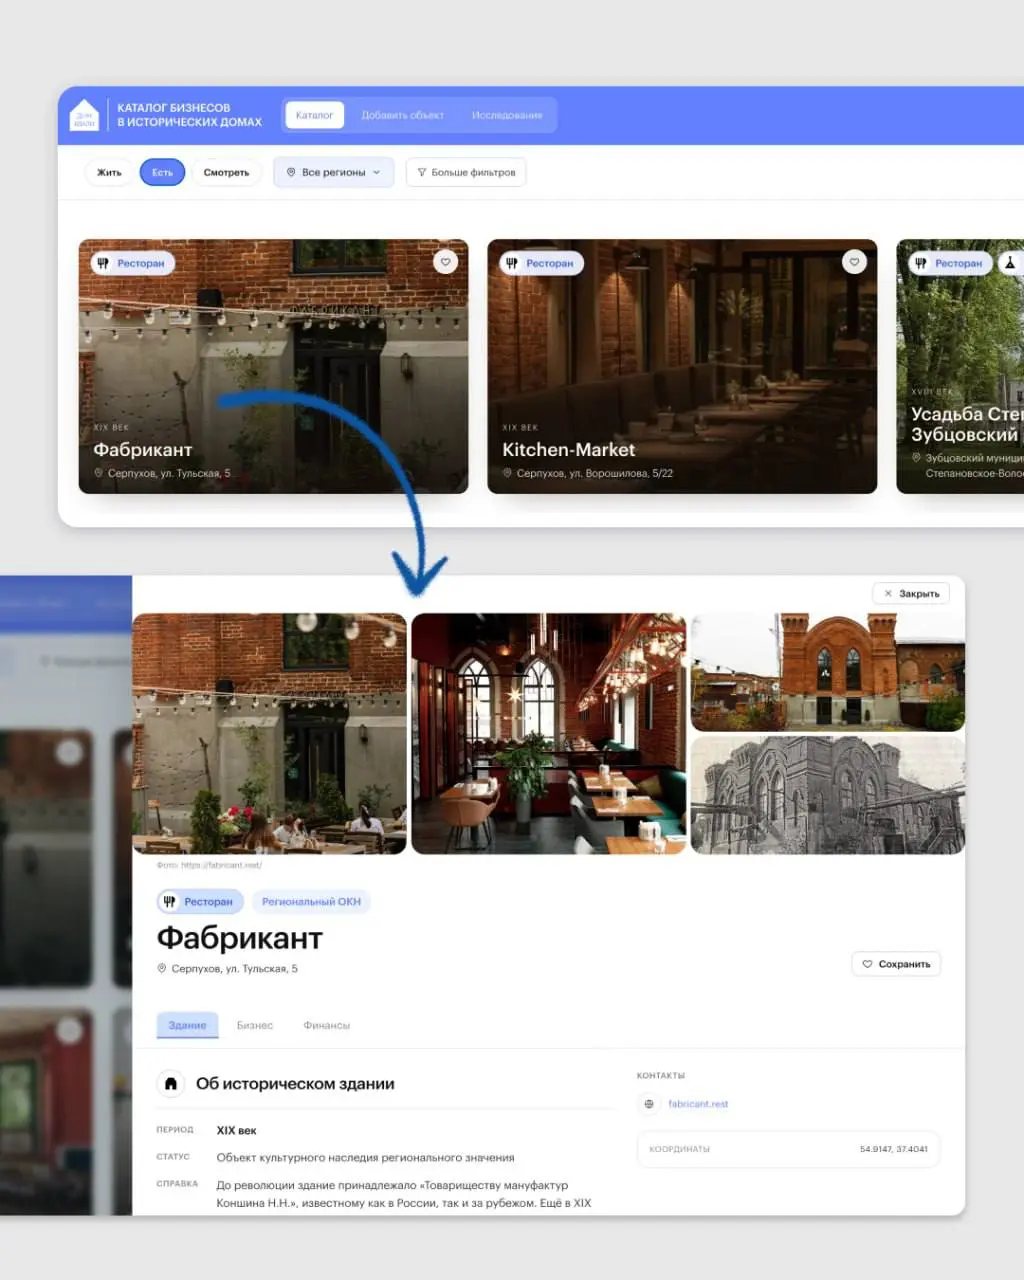This screenshot has width=1024, height=1280.
Task: Favorite the Kitchen-Market card heart icon
Action: (854, 261)
